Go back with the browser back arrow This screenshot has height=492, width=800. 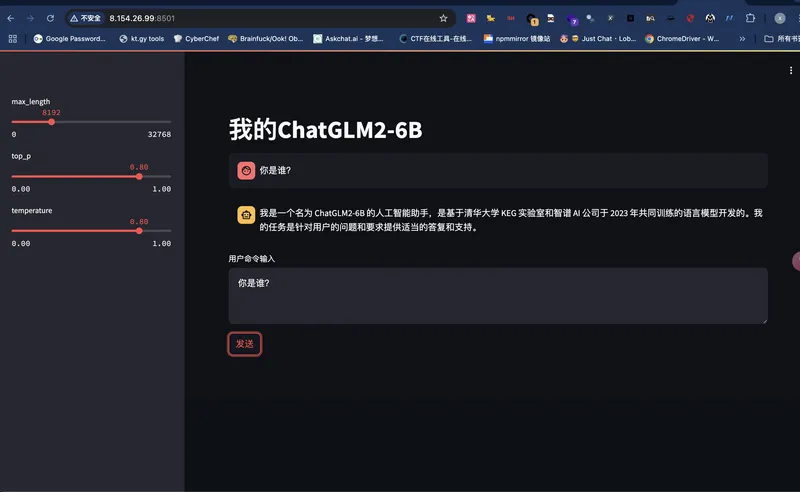[x=11, y=18]
